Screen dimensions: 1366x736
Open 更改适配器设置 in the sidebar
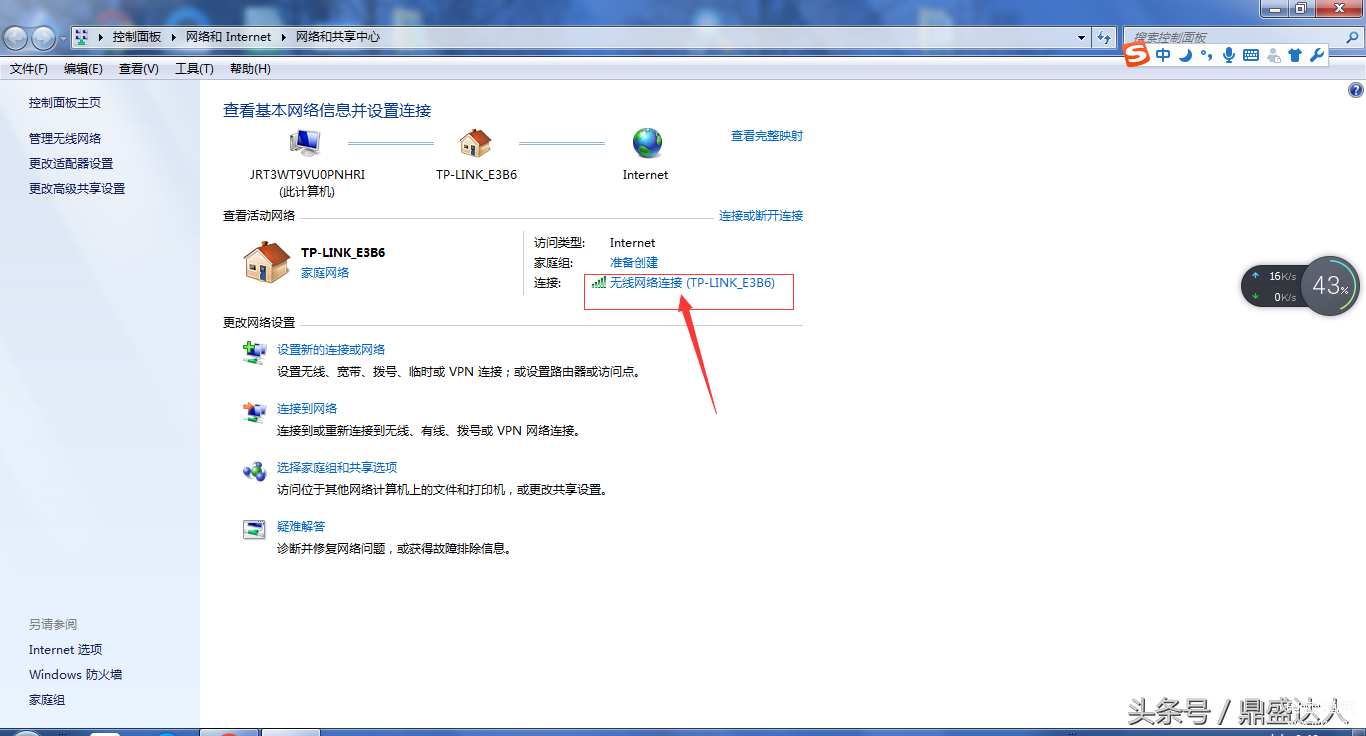pyautogui.click(x=71, y=164)
